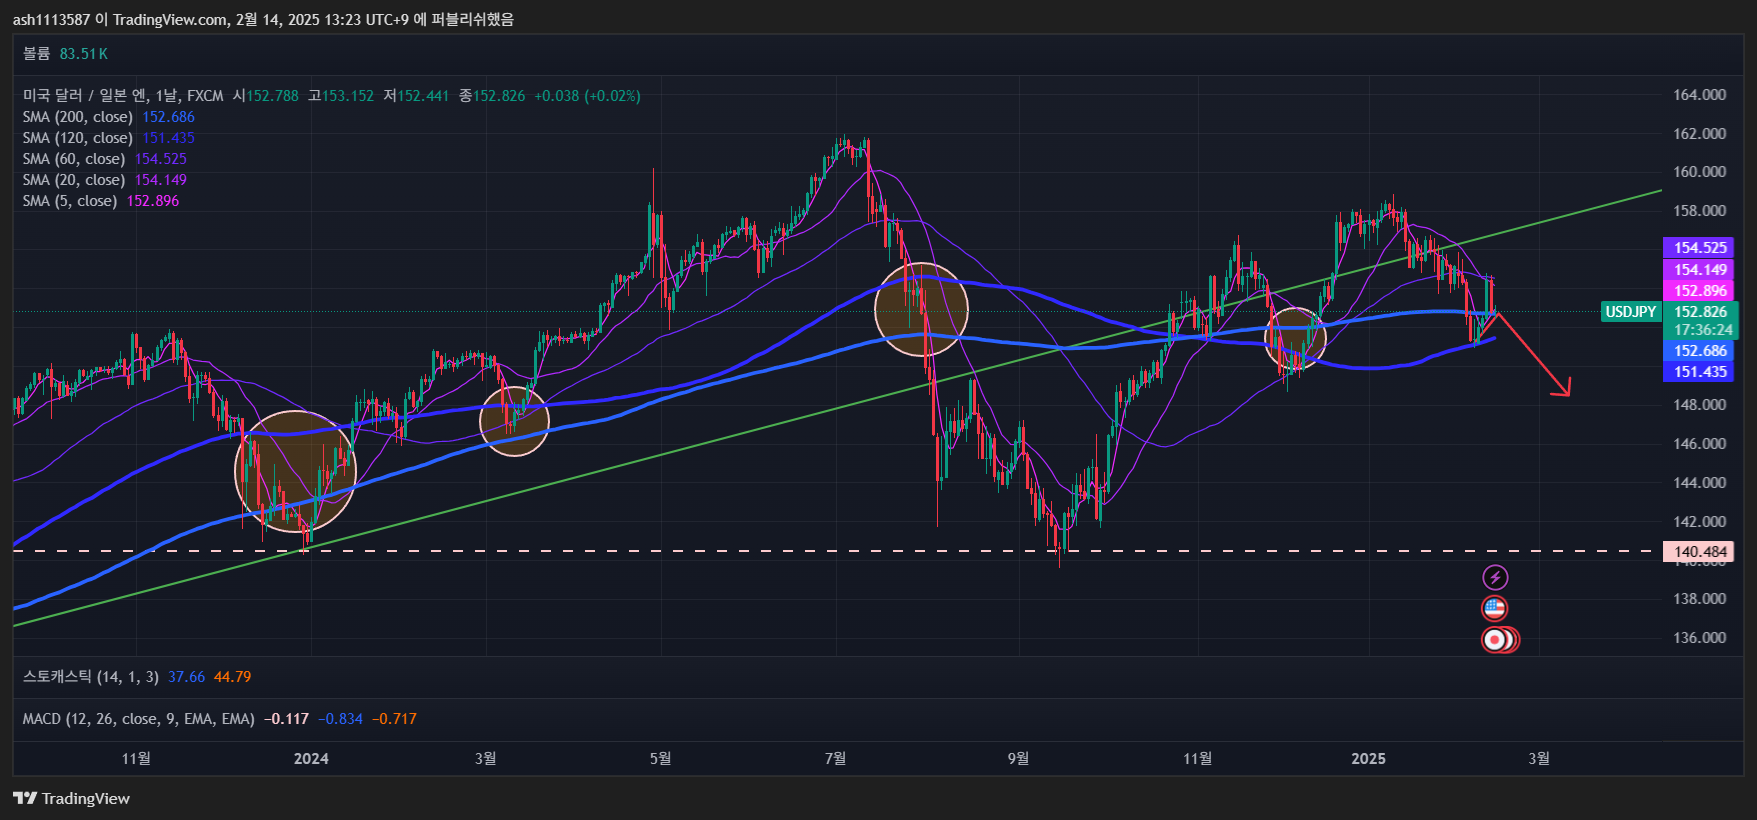Viewport: 1757px width, 820px height.
Task: Click the USDJPY symbol tag on price axis
Action: coord(1630,312)
